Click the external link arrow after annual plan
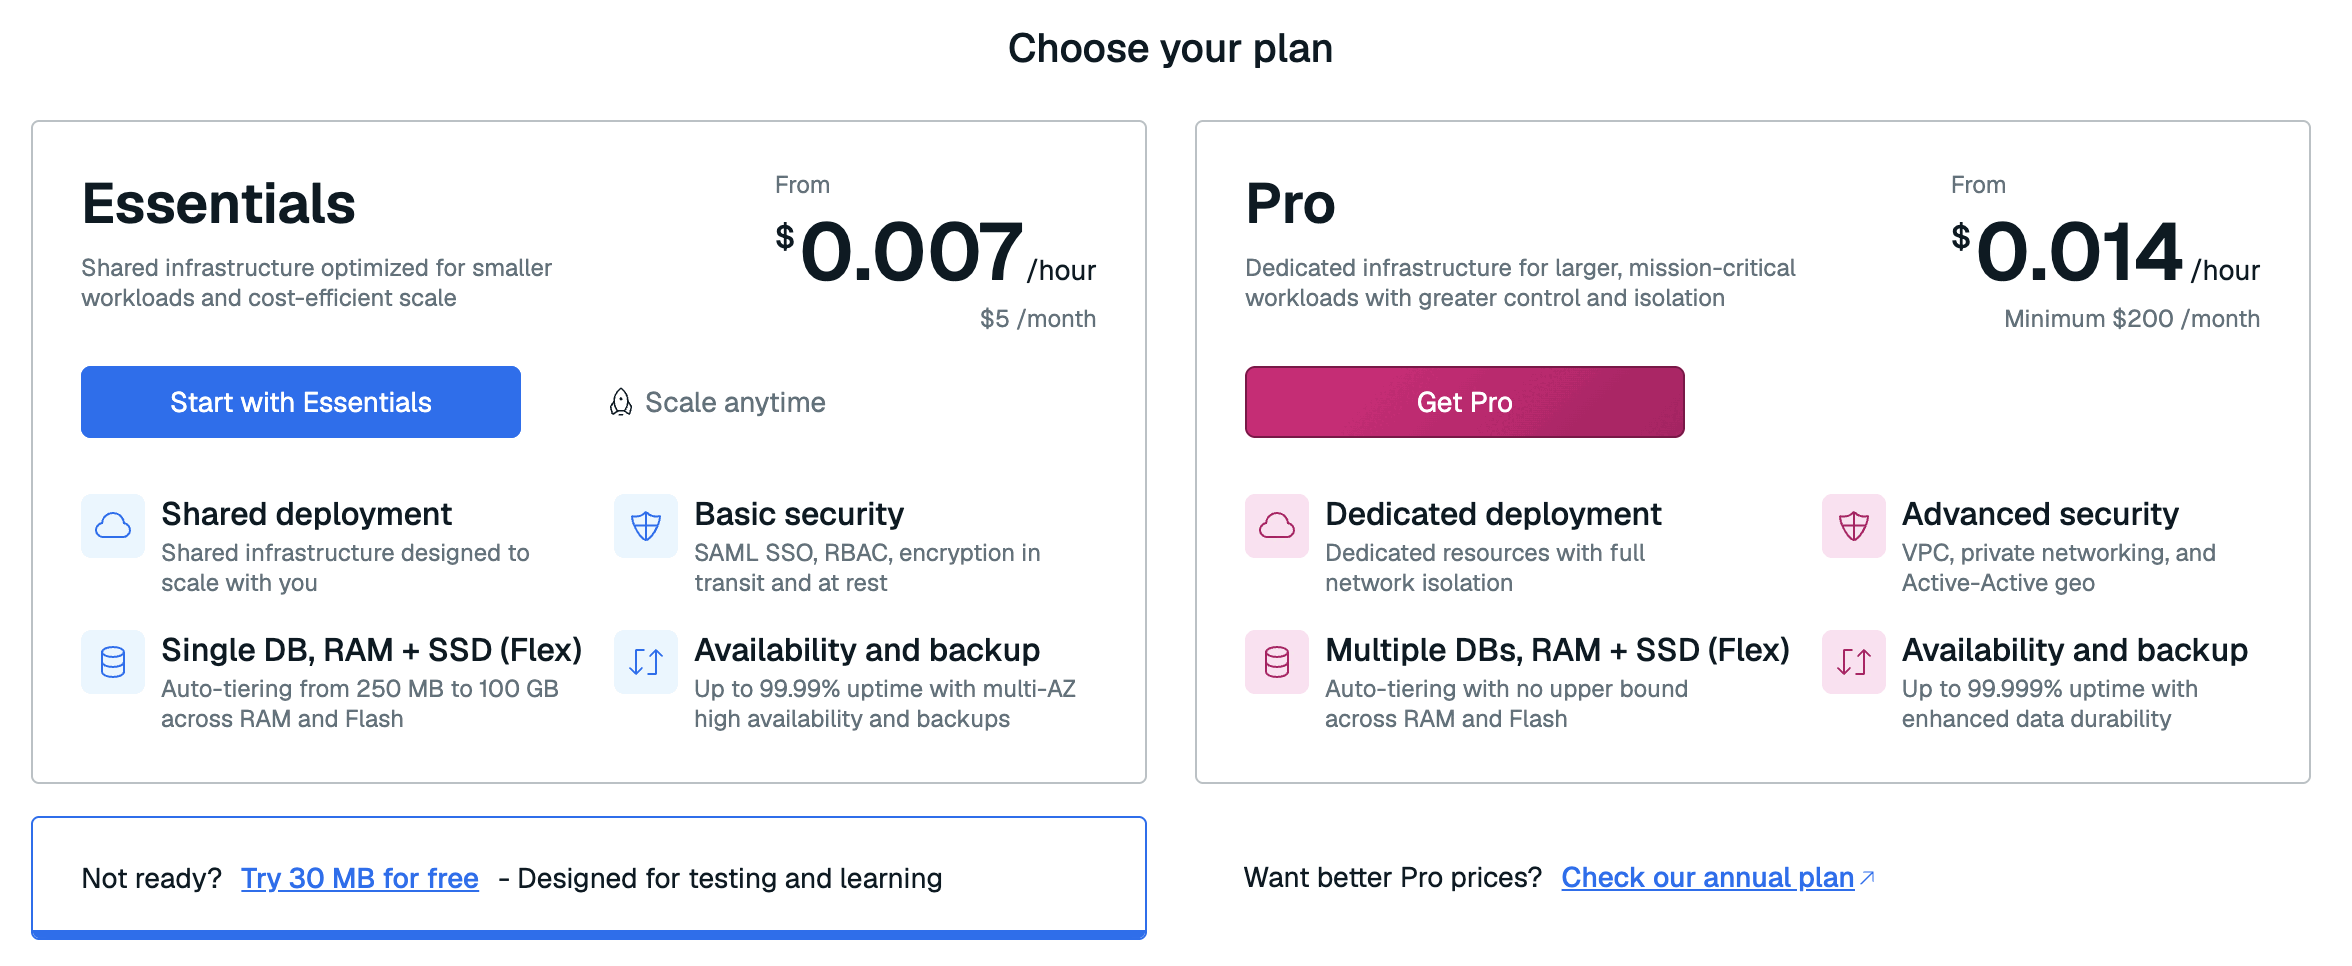Image resolution: width=2352 pixels, height=966 pixels. [x=1867, y=877]
